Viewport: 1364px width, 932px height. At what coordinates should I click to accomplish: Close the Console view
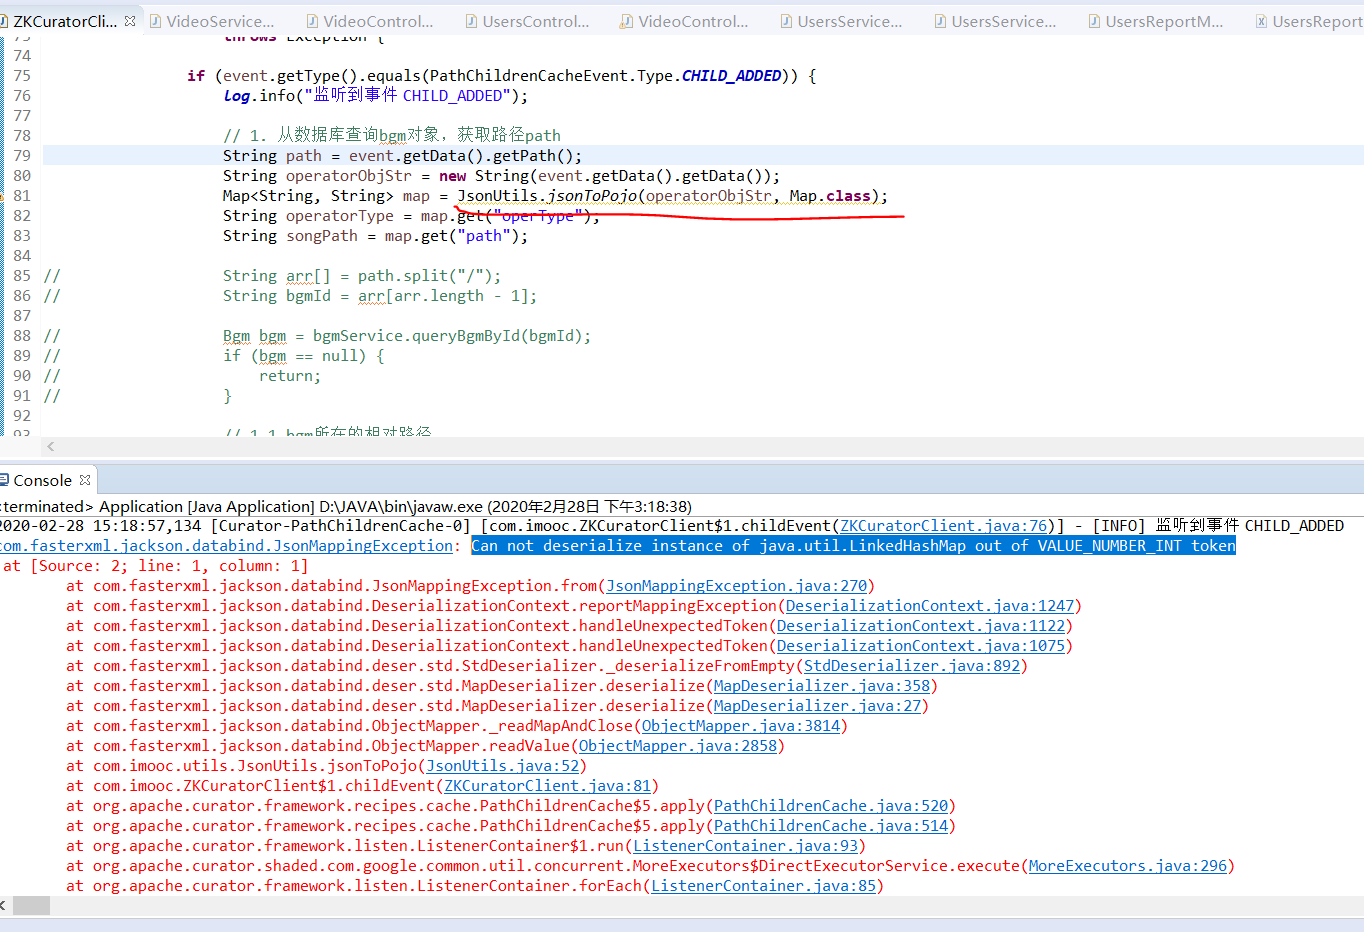(85, 480)
